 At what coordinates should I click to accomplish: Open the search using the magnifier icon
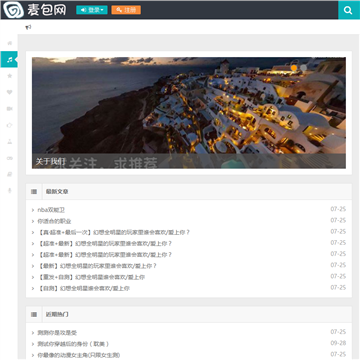point(348,10)
